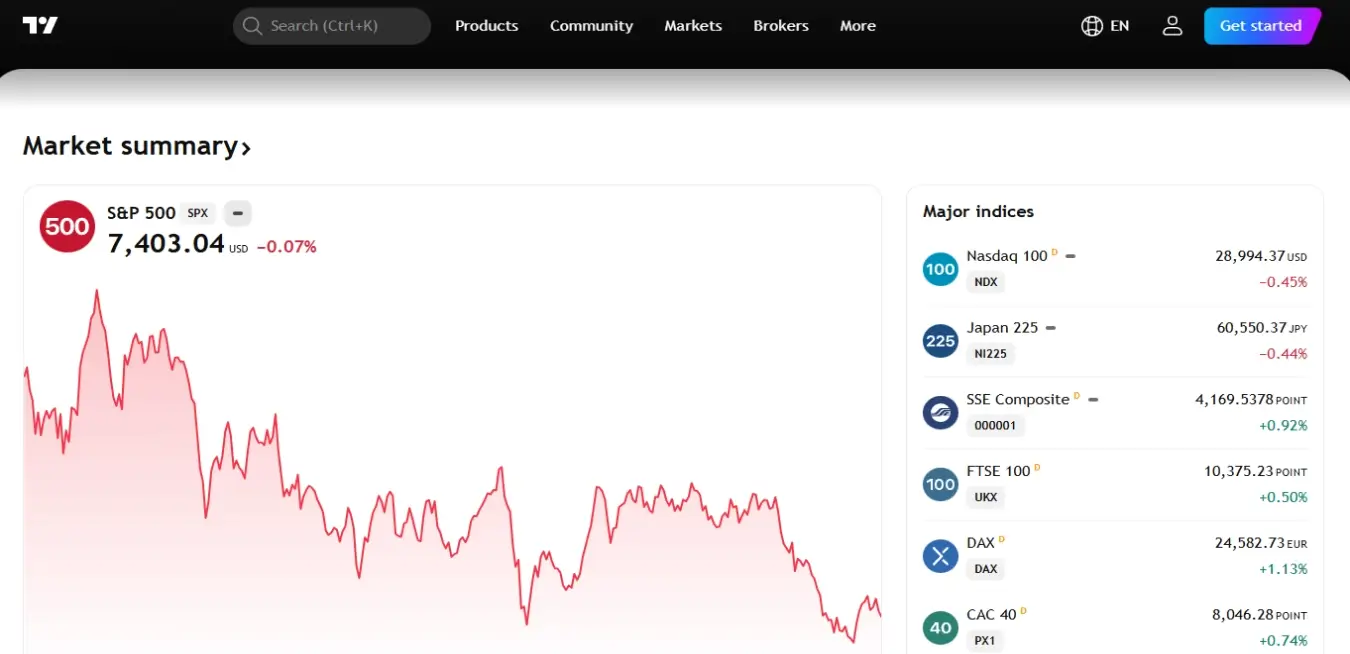Click the Get started button
1350x654 pixels.
coord(1261,26)
